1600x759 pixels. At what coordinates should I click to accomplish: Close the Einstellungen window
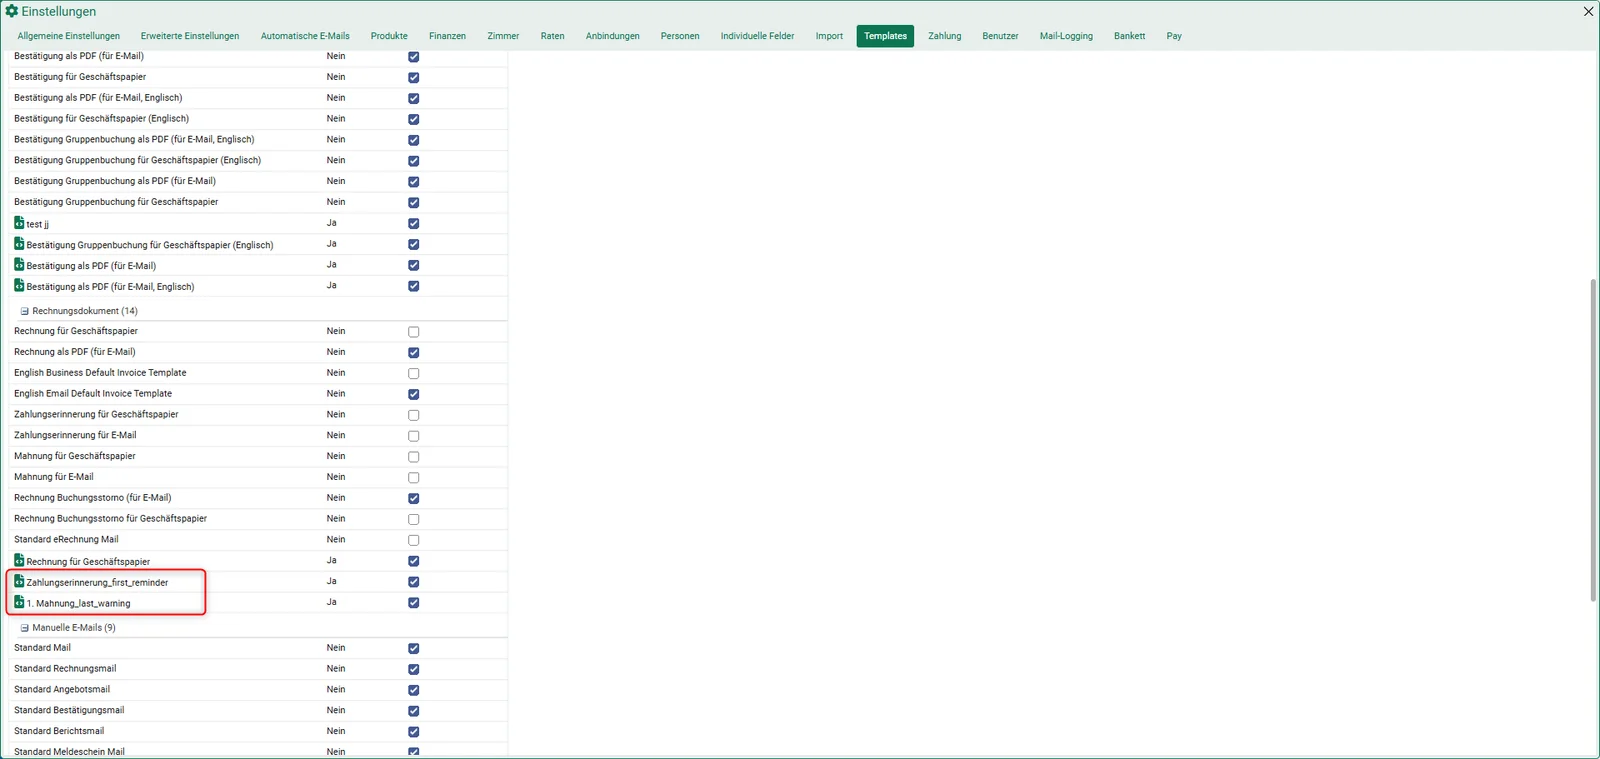1588,11
